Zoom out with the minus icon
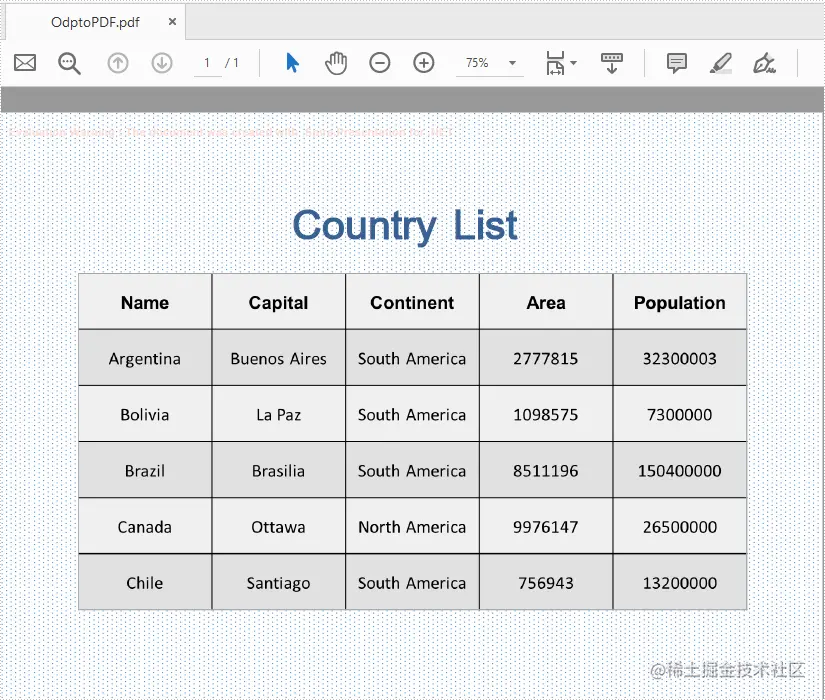 pyautogui.click(x=379, y=63)
